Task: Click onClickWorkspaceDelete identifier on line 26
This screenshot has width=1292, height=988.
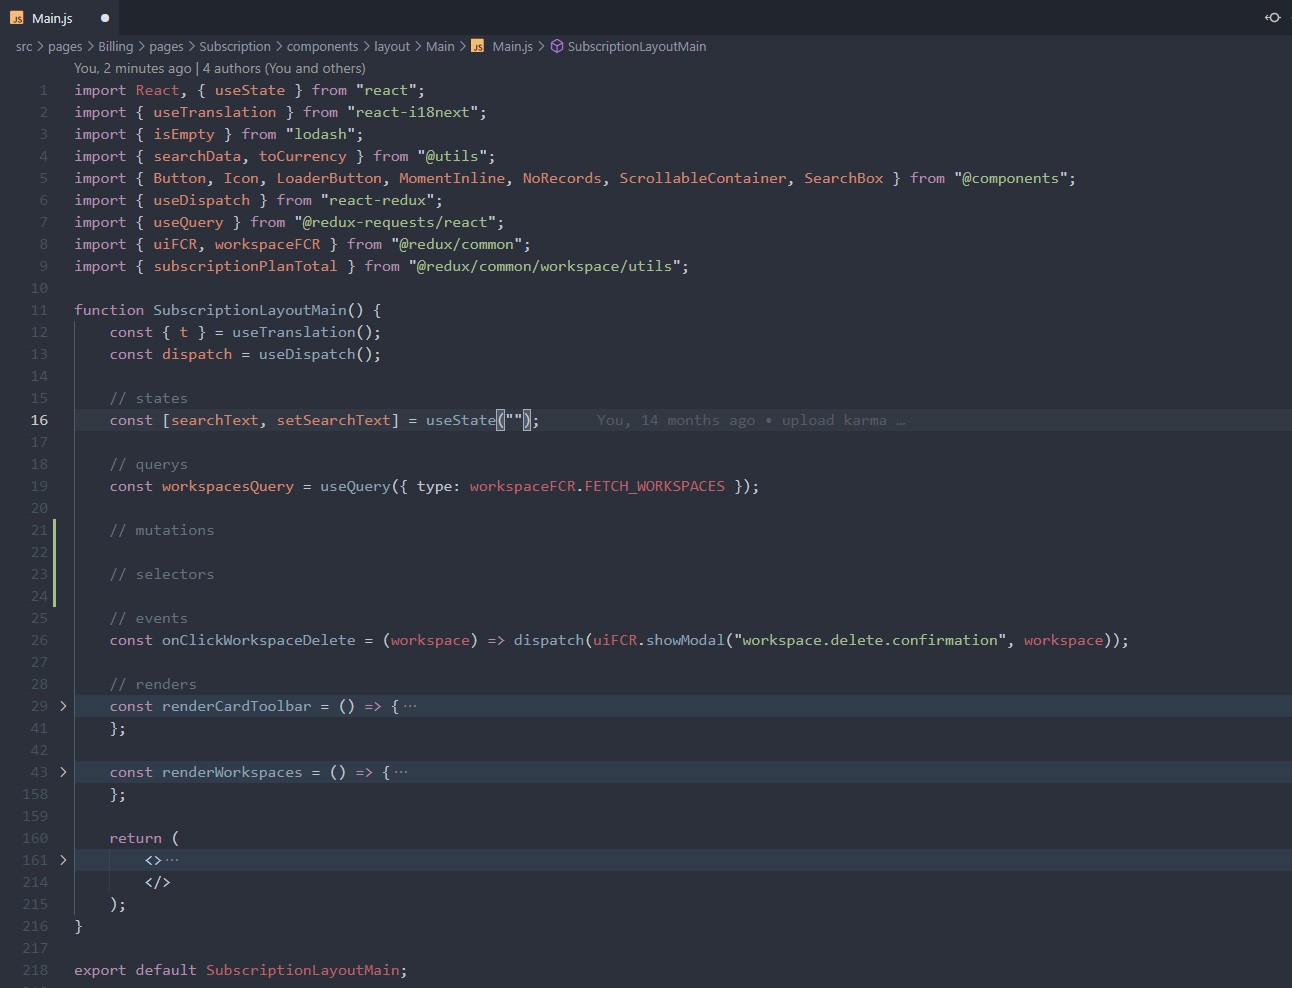Action: (259, 640)
